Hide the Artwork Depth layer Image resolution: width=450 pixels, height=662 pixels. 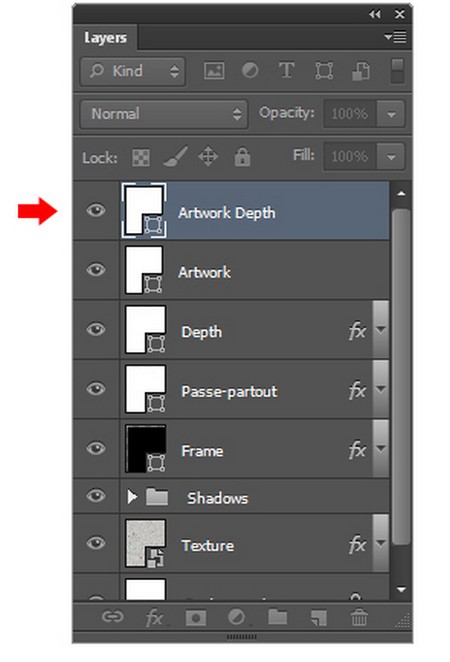(96, 210)
